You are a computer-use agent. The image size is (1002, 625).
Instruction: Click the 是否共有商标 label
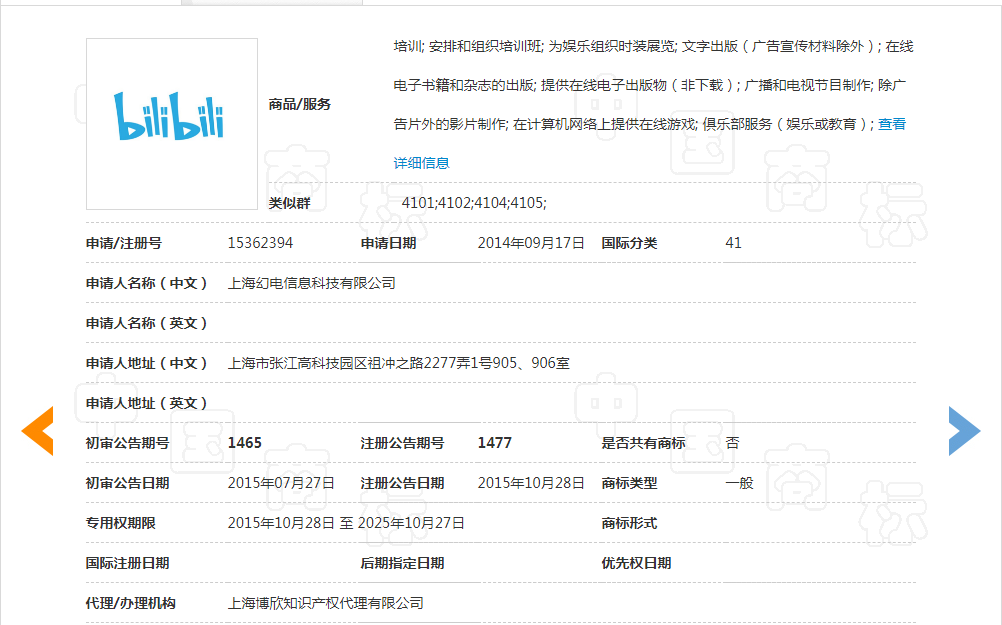click(x=643, y=443)
